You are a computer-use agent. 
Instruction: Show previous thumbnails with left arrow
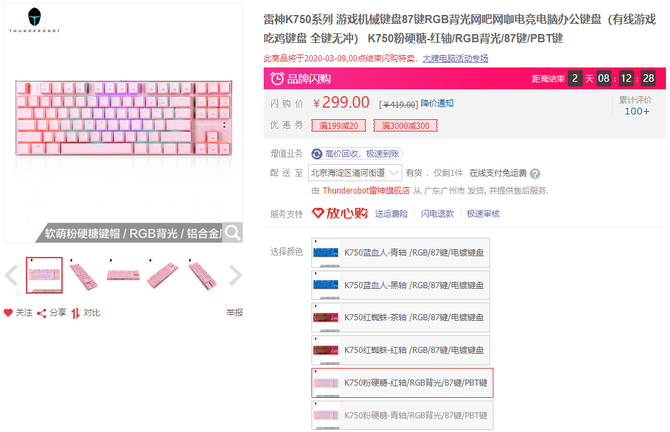tap(11, 275)
